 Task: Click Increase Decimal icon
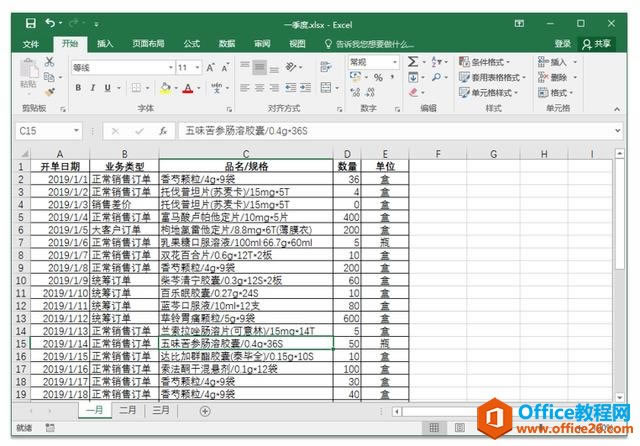point(355,92)
